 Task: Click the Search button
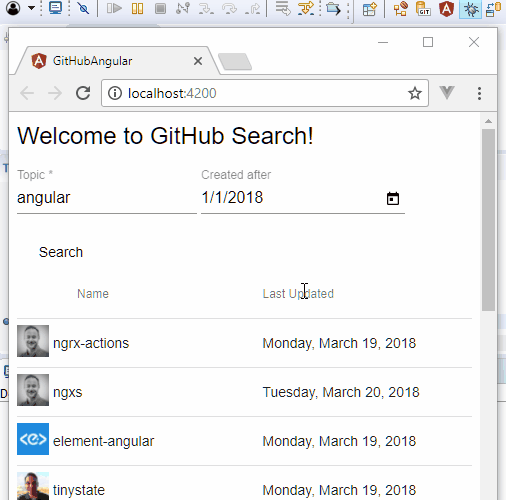click(61, 252)
